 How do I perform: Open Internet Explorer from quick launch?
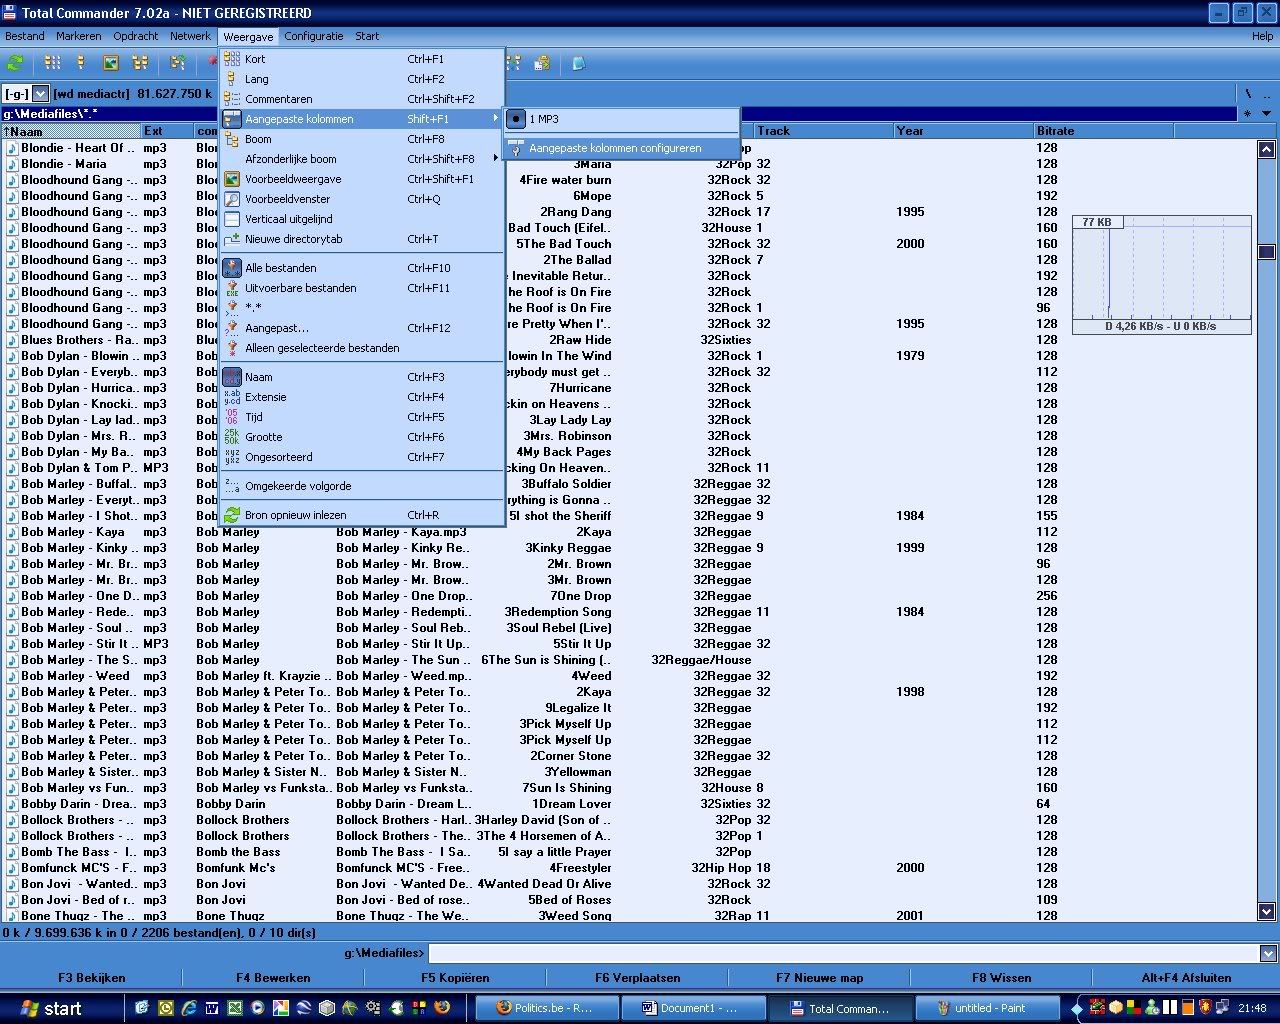[189, 1008]
